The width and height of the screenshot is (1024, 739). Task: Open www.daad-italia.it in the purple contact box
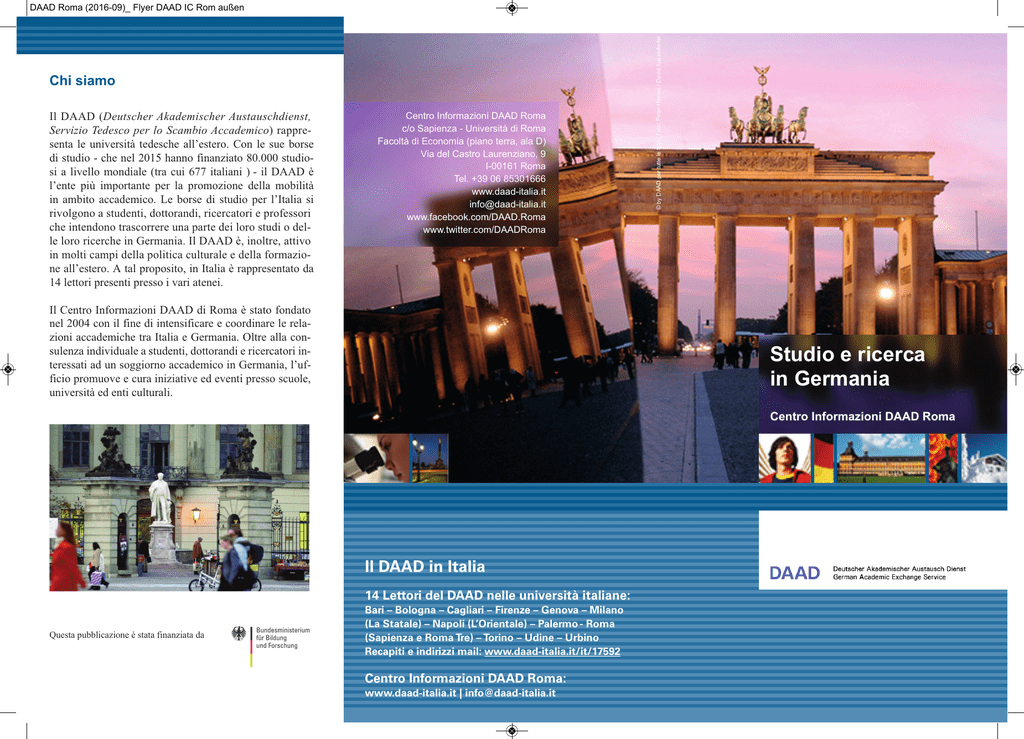[508, 191]
